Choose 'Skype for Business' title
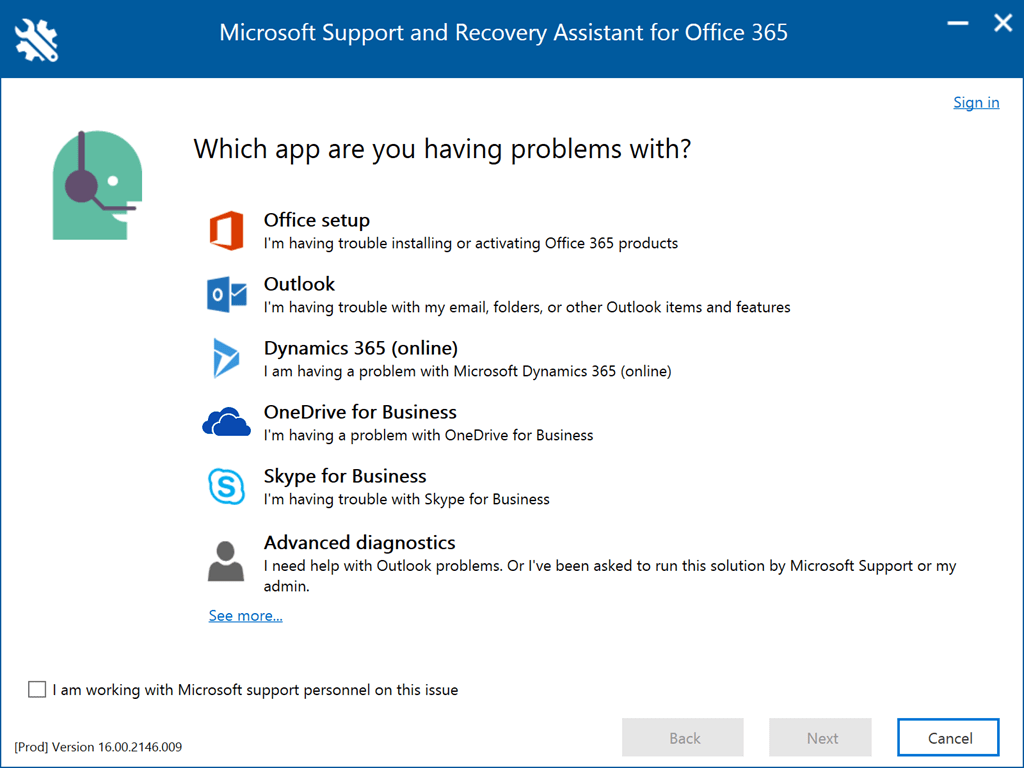The width and height of the screenshot is (1024, 768). pos(345,476)
